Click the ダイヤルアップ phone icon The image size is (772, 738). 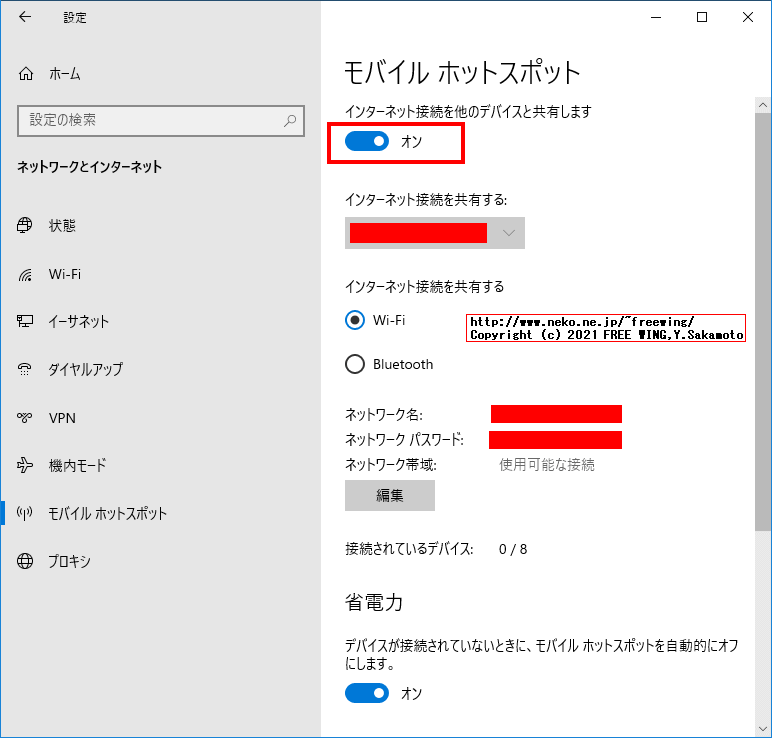click(25, 369)
